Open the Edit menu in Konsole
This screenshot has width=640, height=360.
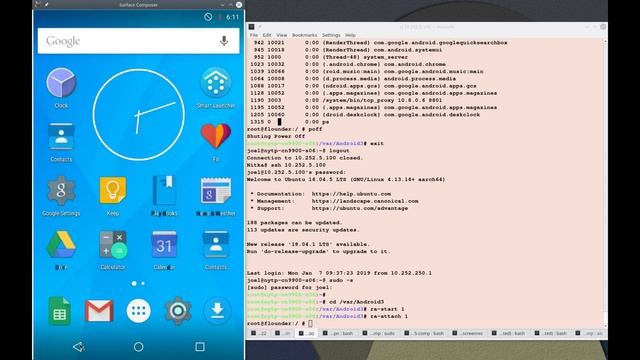(267, 35)
